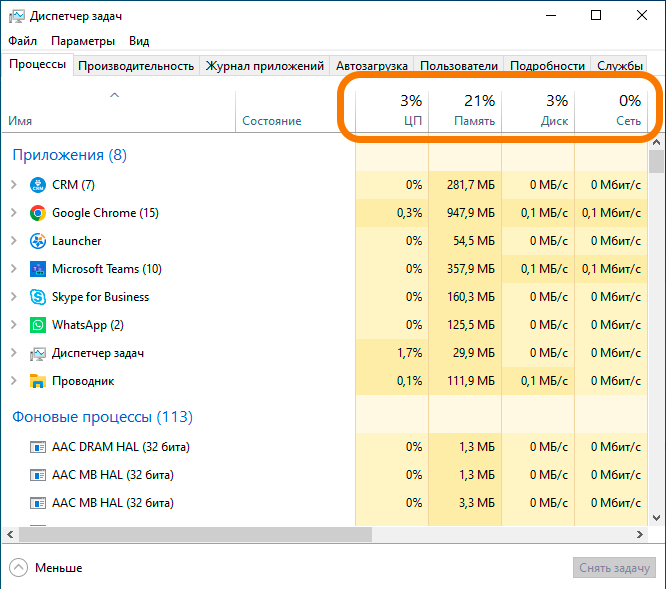Click the CRM app icon
This screenshot has width=666, height=589.
tap(38, 185)
